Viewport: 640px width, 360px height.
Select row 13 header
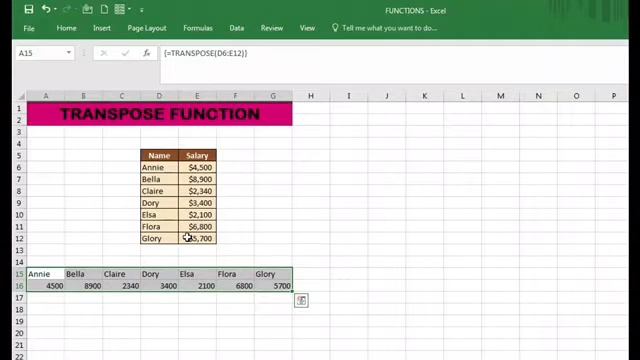19,250
